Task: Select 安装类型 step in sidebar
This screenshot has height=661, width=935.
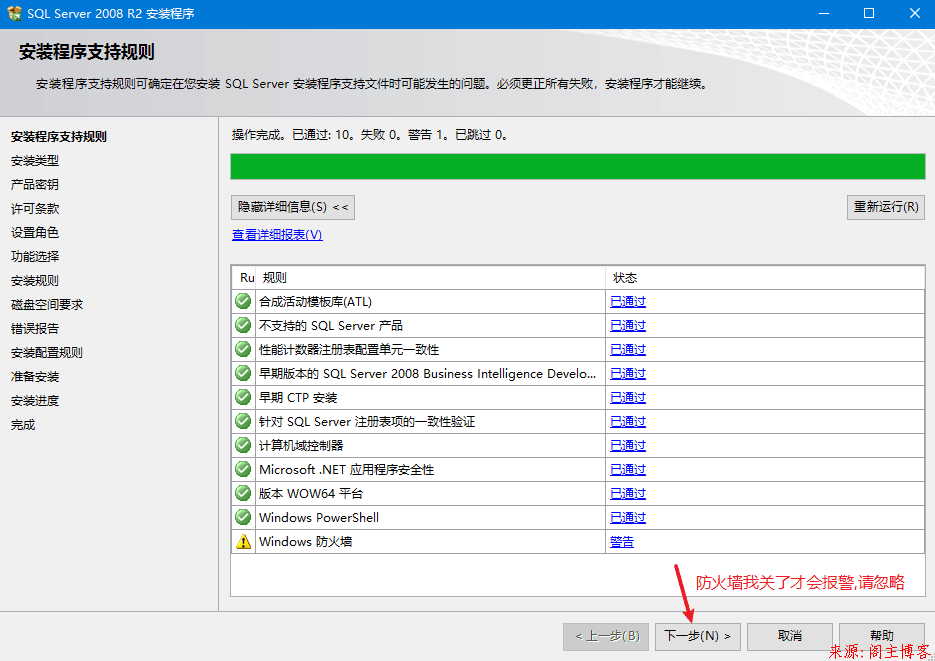Action: (35, 160)
